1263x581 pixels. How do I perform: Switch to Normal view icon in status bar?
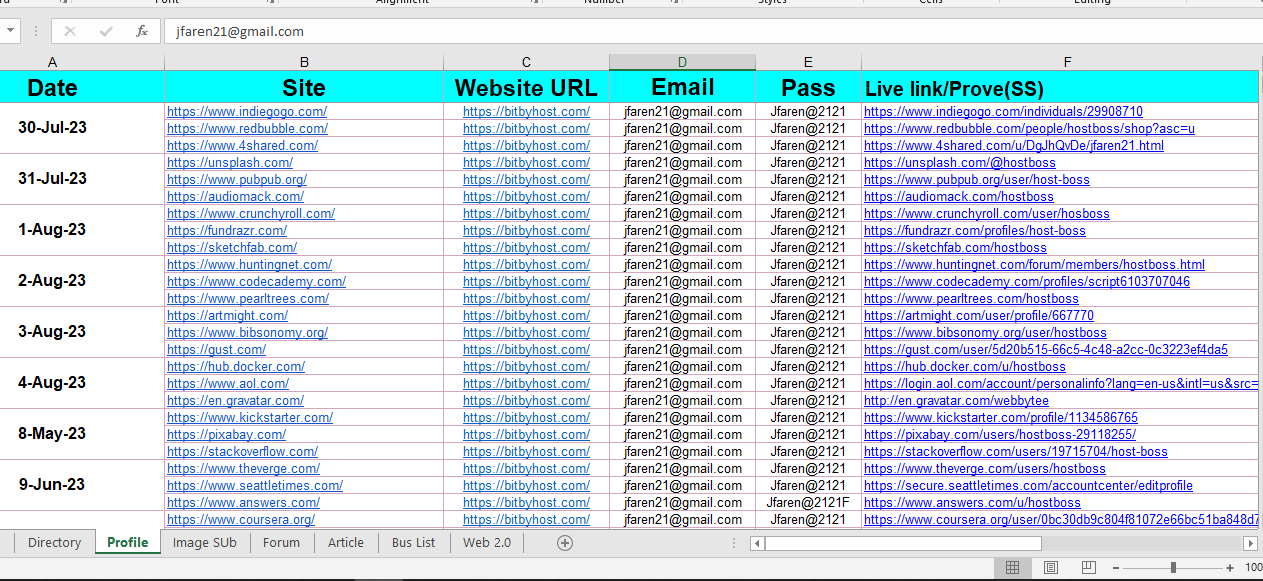point(1012,567)
